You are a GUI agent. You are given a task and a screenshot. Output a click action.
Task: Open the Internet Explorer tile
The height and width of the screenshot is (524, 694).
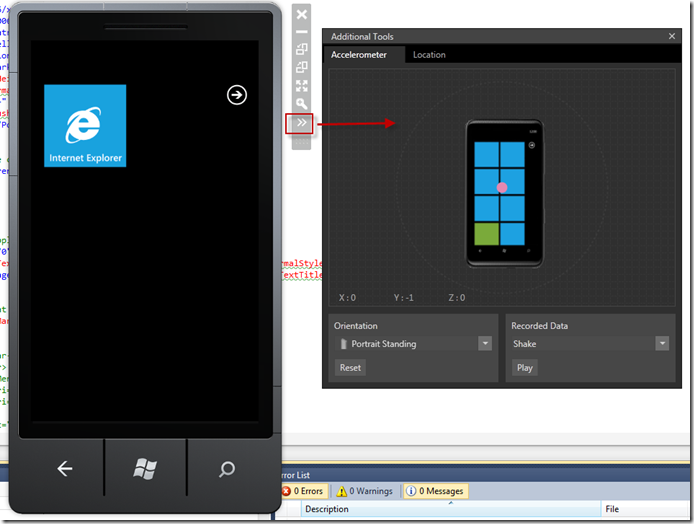click(85, 126)
